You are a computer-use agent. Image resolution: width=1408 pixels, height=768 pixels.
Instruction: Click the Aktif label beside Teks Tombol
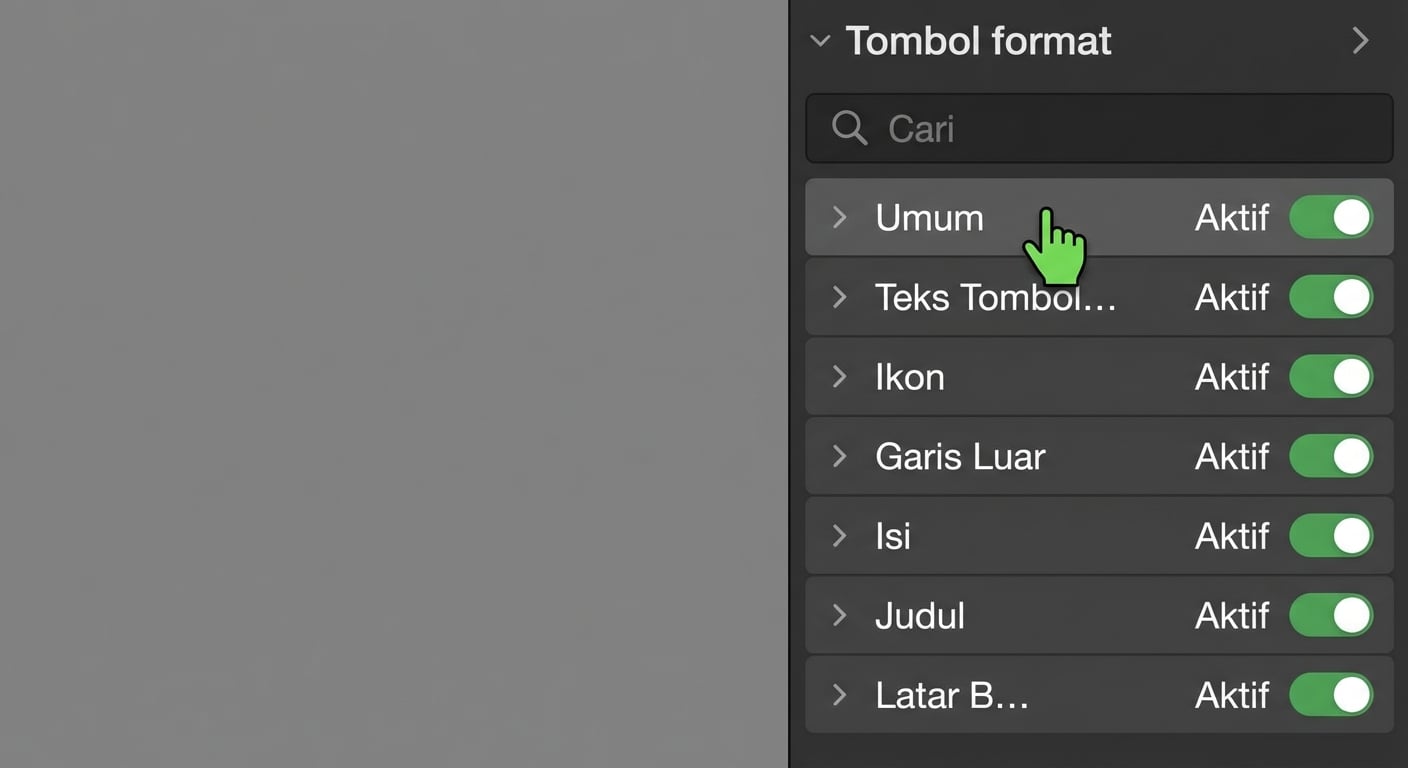coord(1232,297)
